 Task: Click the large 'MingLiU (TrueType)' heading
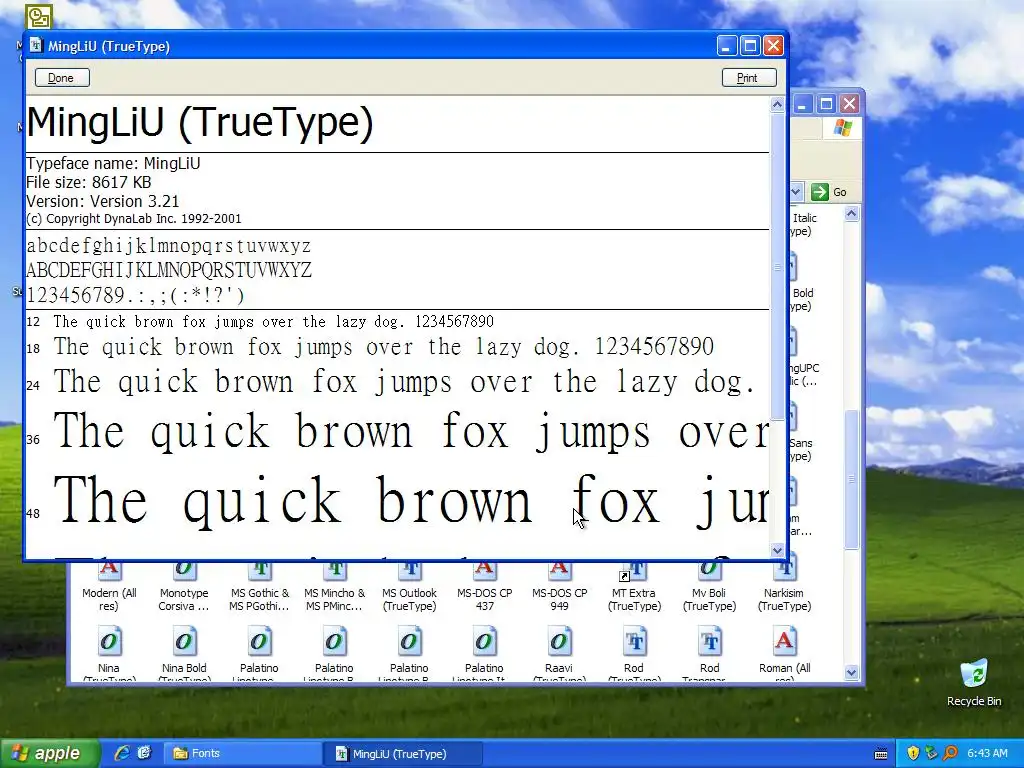click(200, 123)
